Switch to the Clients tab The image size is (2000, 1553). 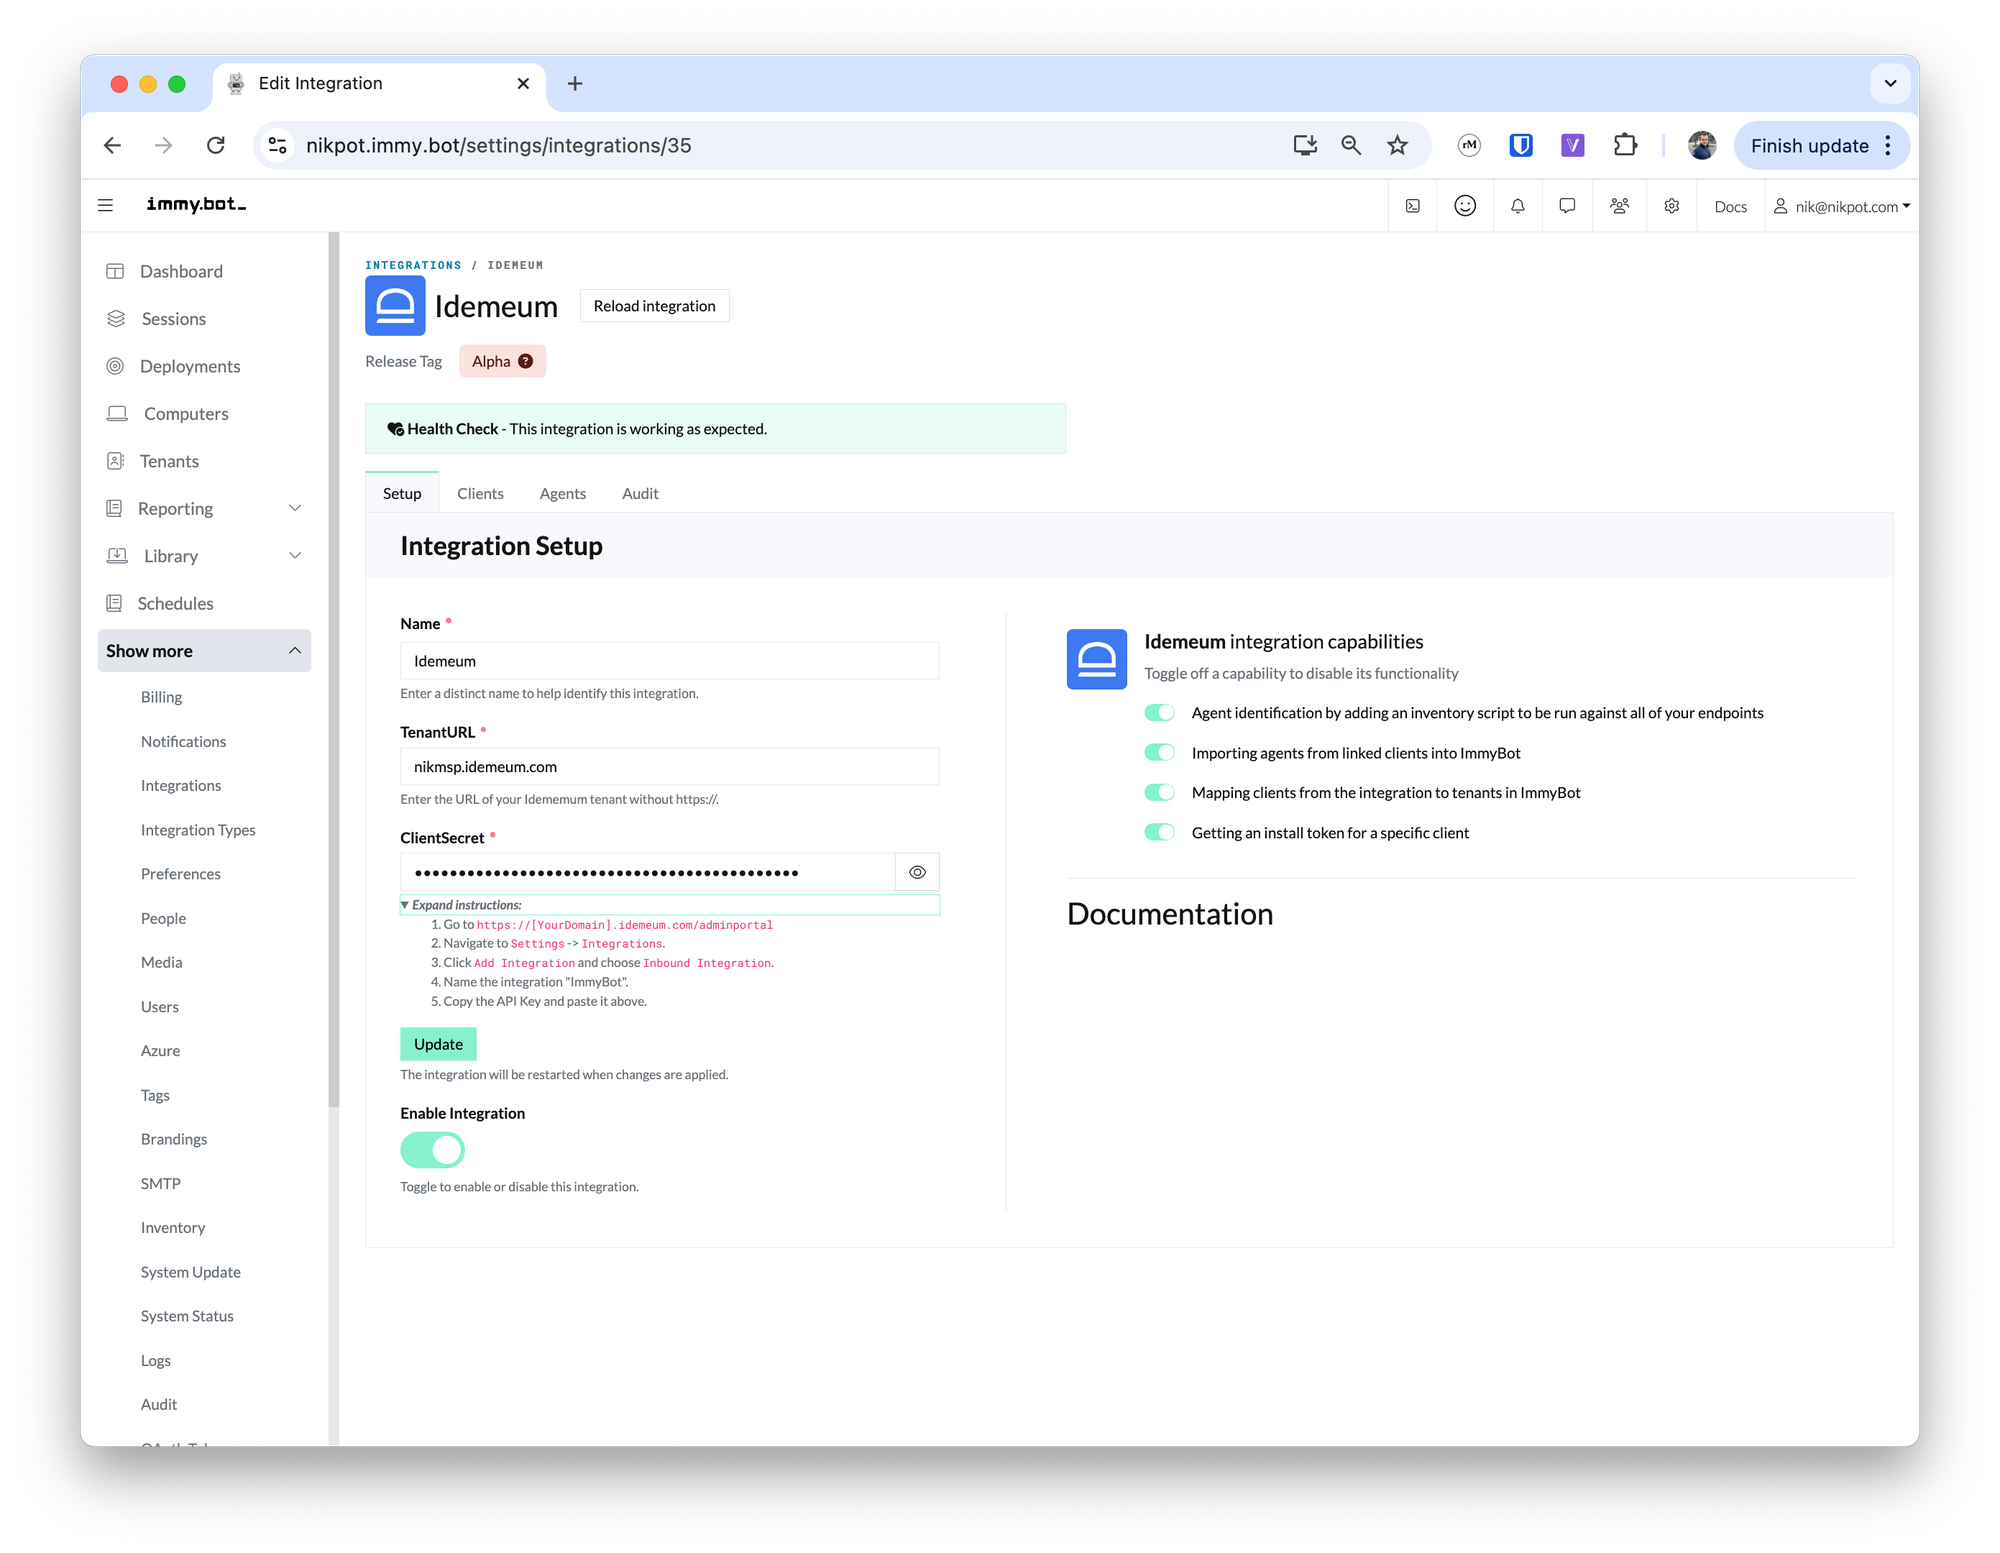point(480,493)
